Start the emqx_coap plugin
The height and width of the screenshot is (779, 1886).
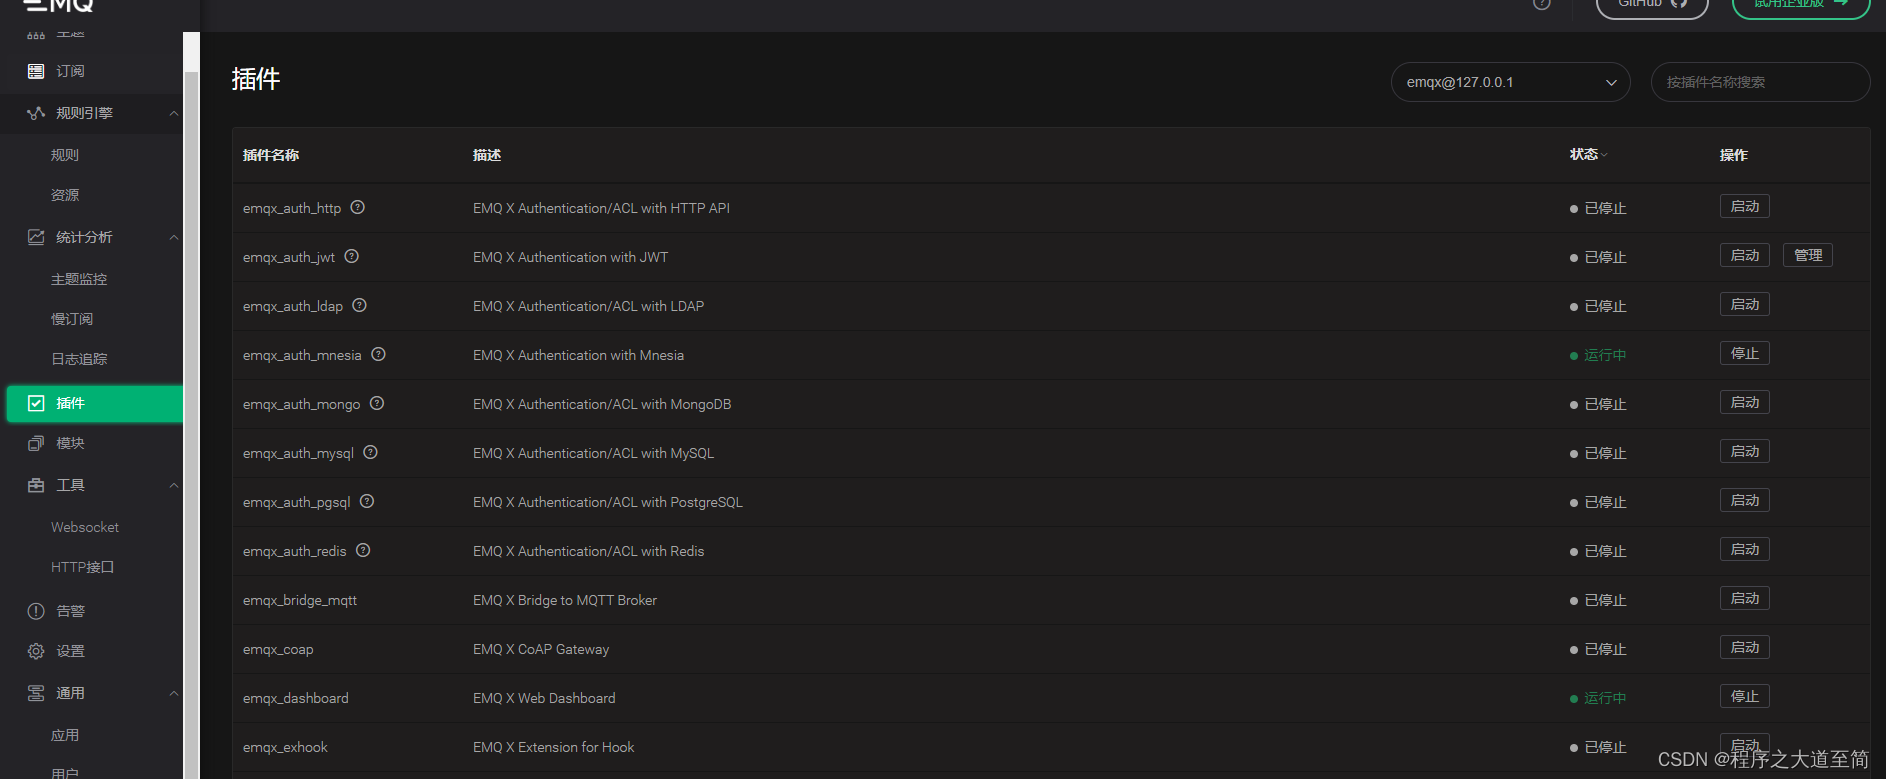click(1745, 647)
